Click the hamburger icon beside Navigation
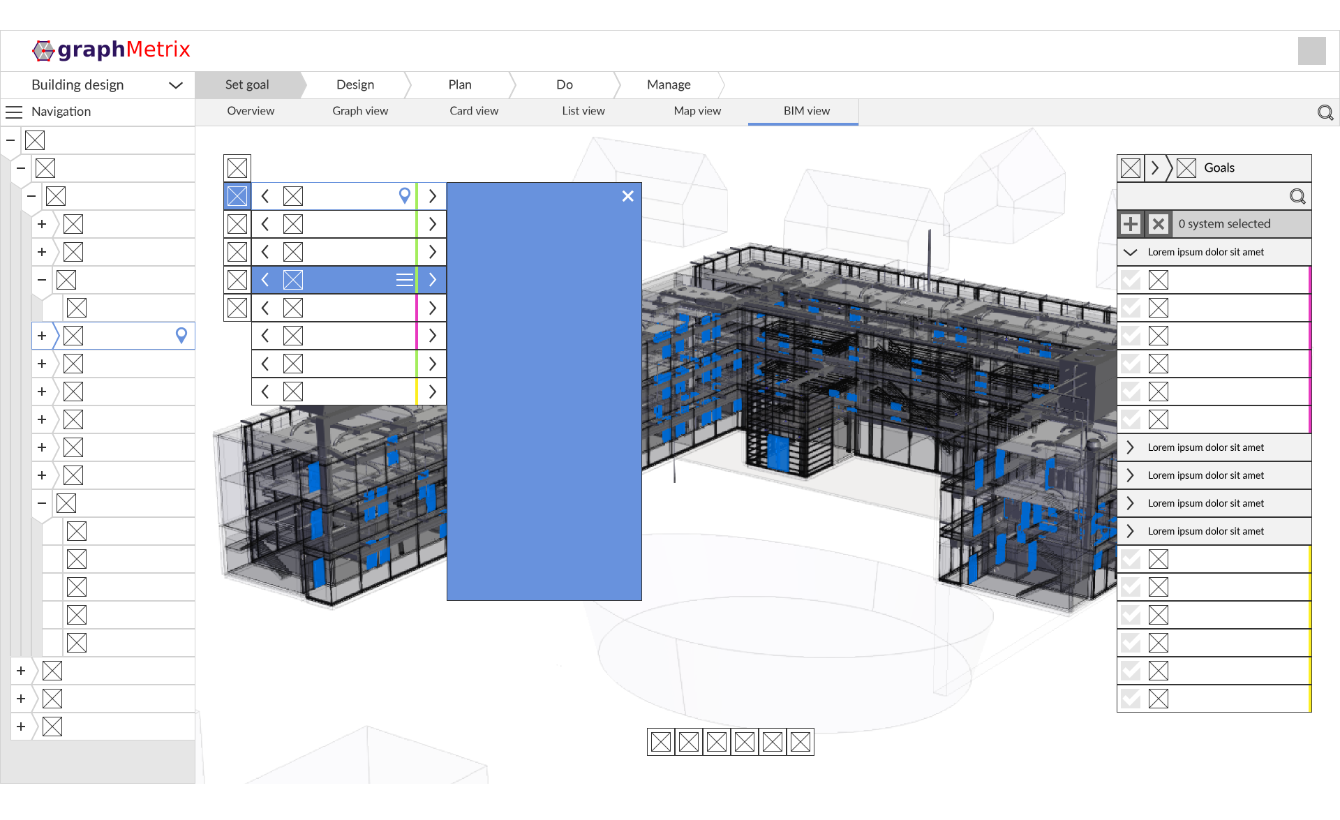The height and width of the screenshot is (820, 1340). pyautogui.click(x=14, y=112)
